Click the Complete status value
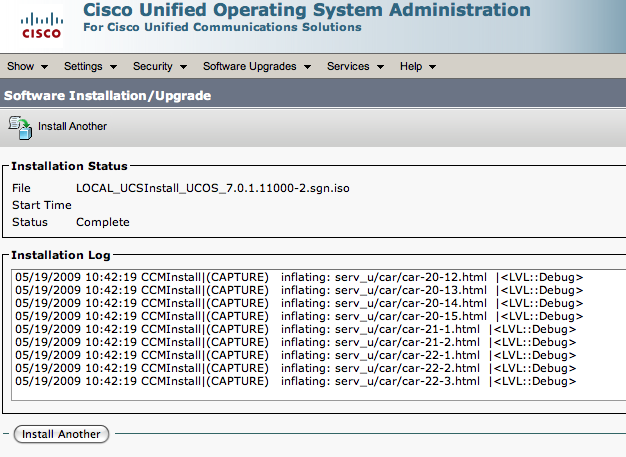Image resolution: width=626 pixels, height=457 pixels. point(103,222)
